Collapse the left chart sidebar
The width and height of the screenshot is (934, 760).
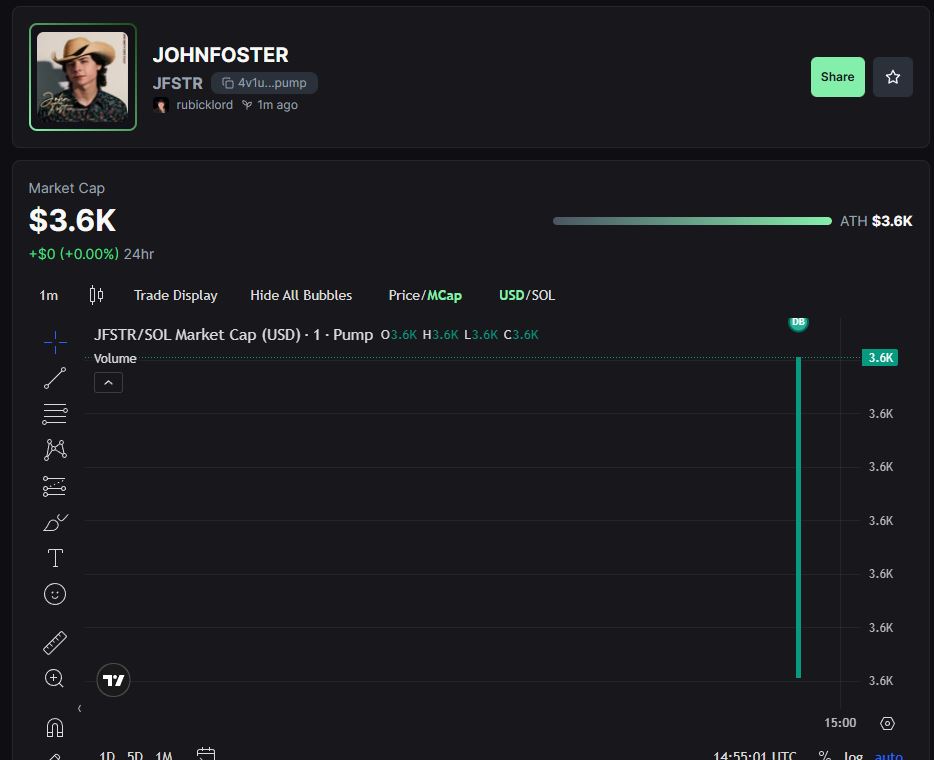pyautogui.click(x=79, y=707)
